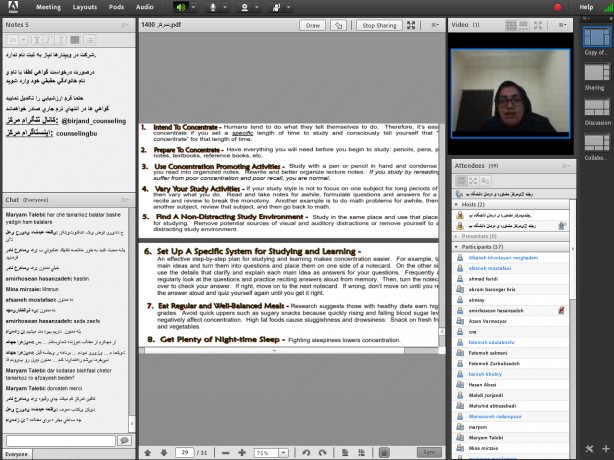Screen dimensions: 614x460
Task: Click muted mic icon beside amirhosean hasanzadeh
Action: pyautogui.click(x=562, y=310)
